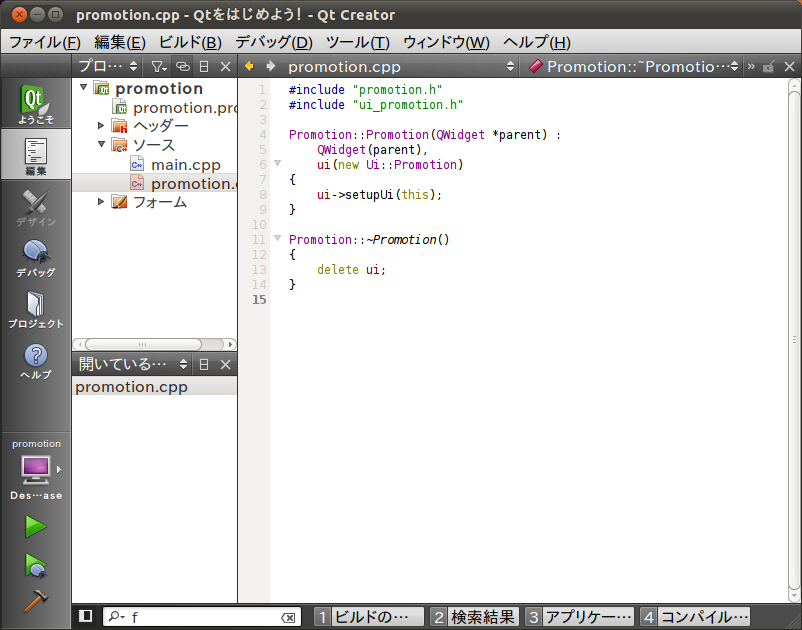Open the Projects (プロジェクト) mode
The height and width of the screenshot is (630, 802).
coord(36,309)
